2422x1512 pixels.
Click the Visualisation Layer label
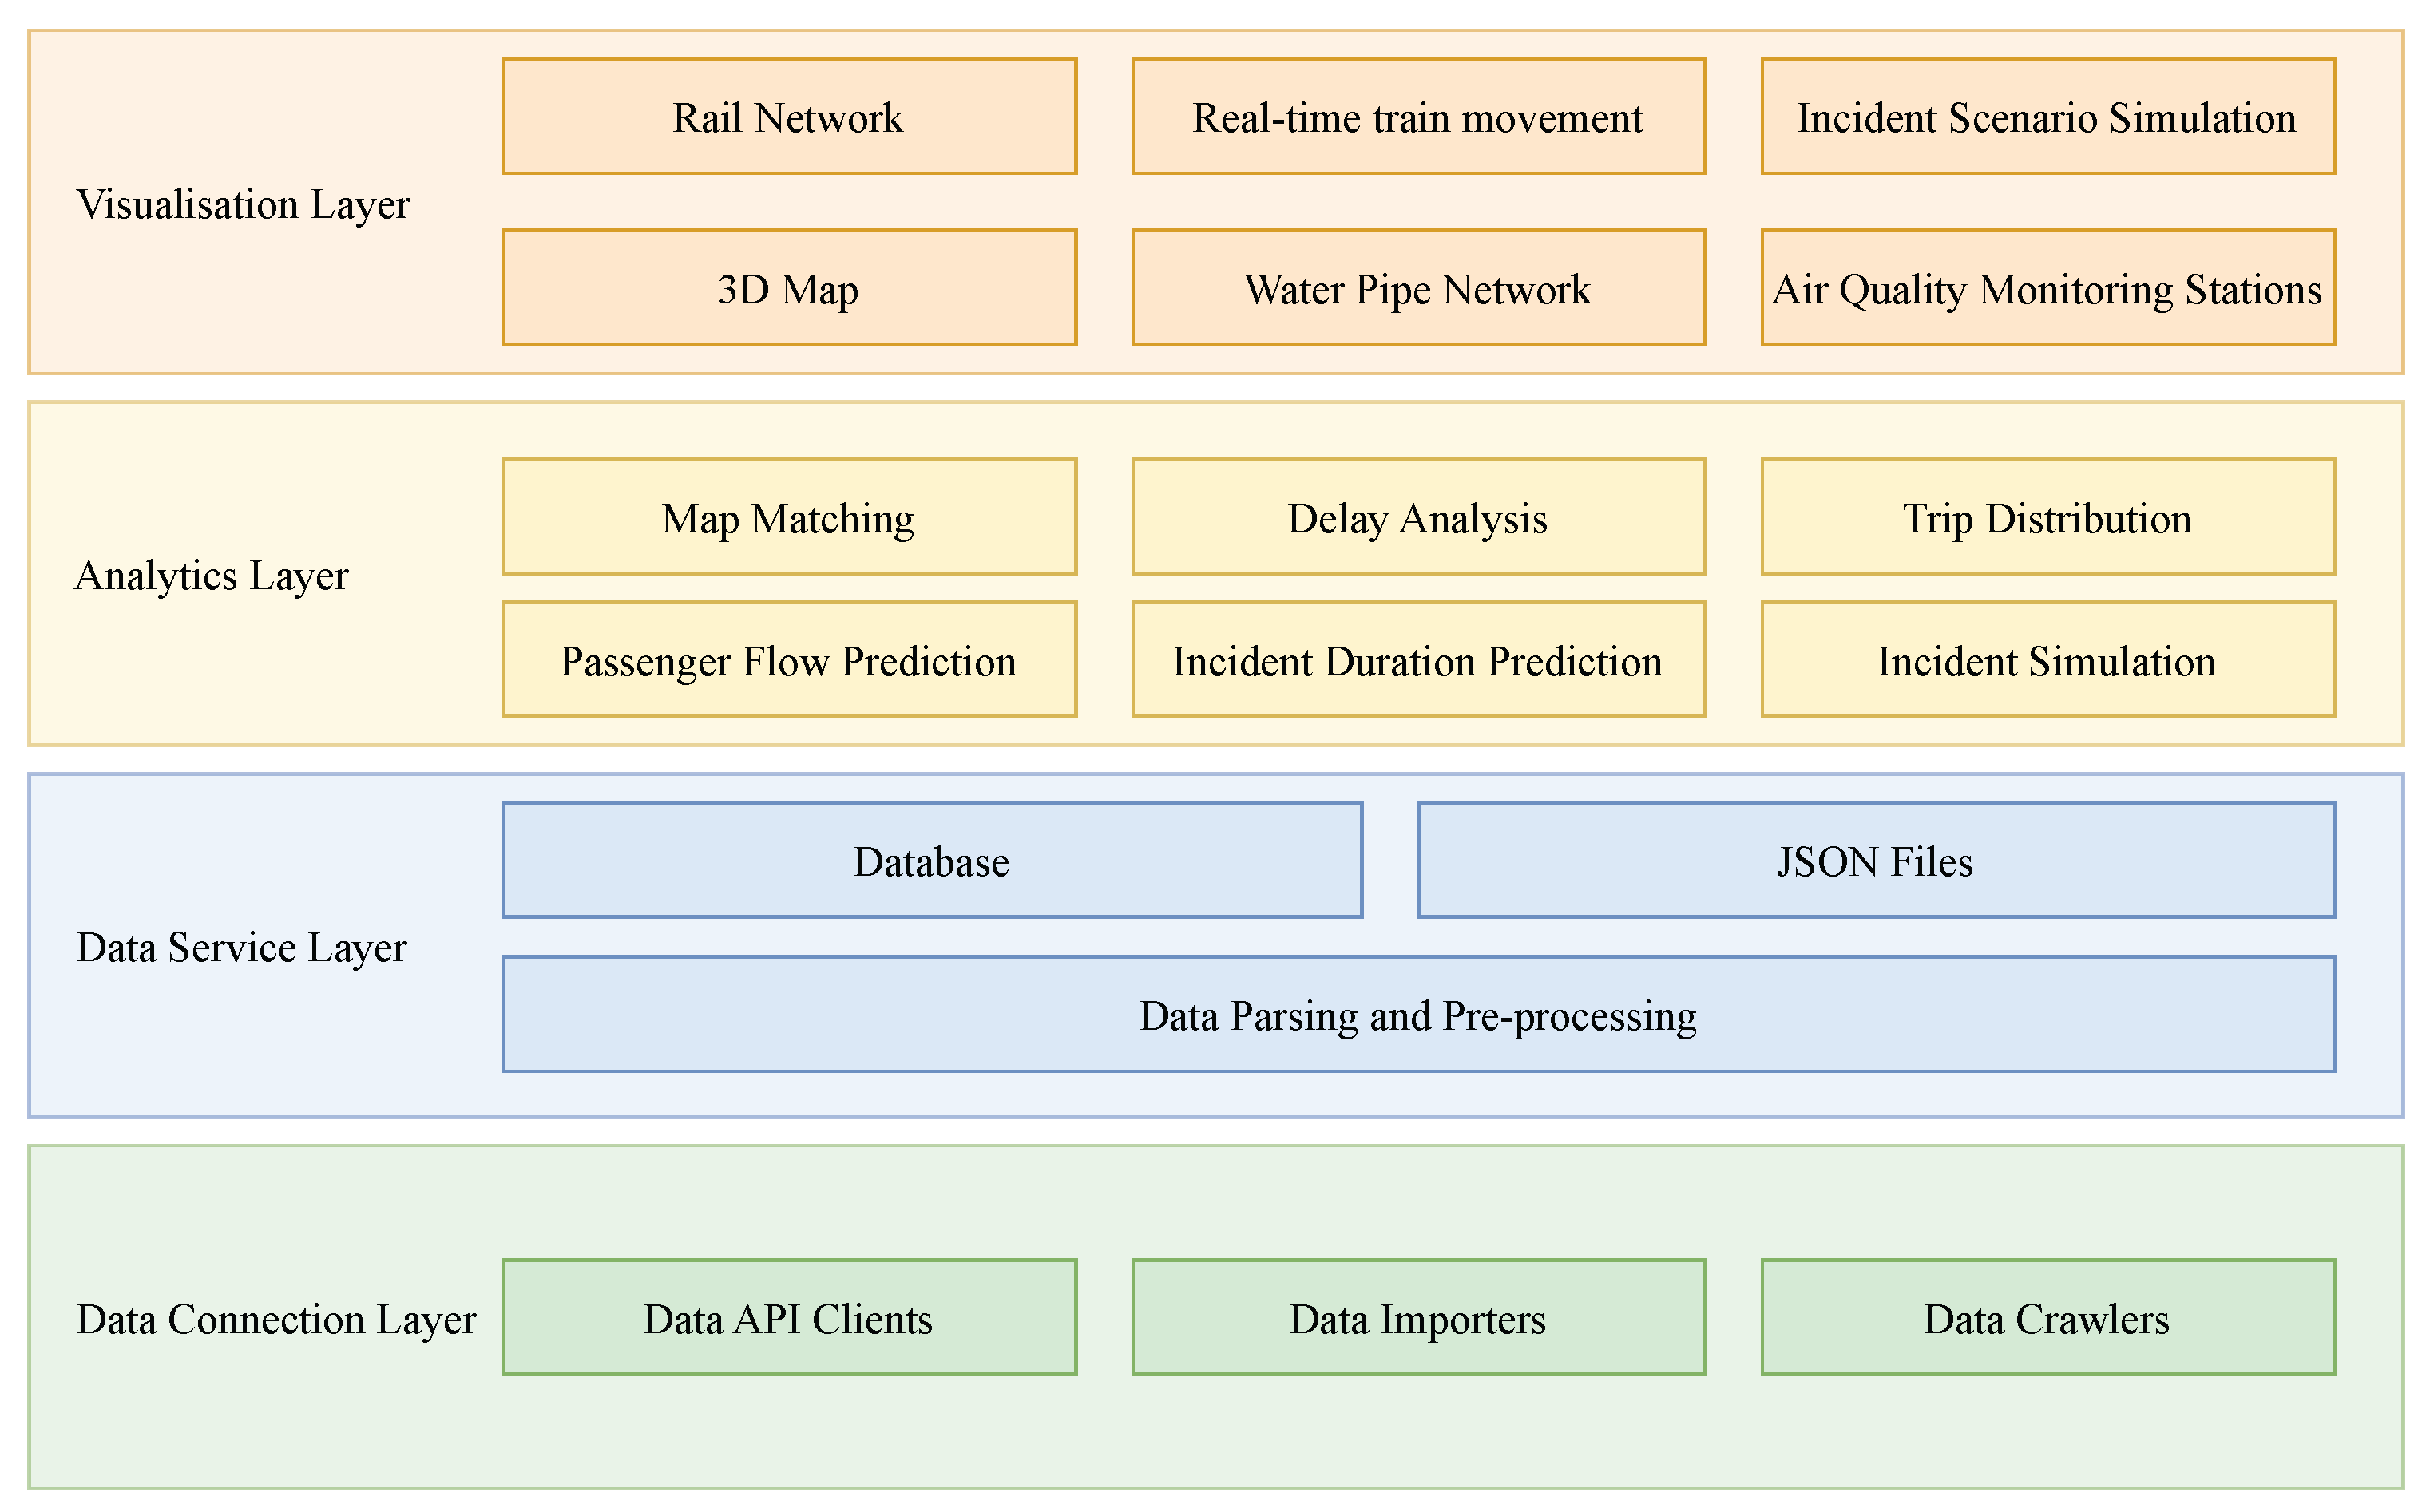(243, 204)
